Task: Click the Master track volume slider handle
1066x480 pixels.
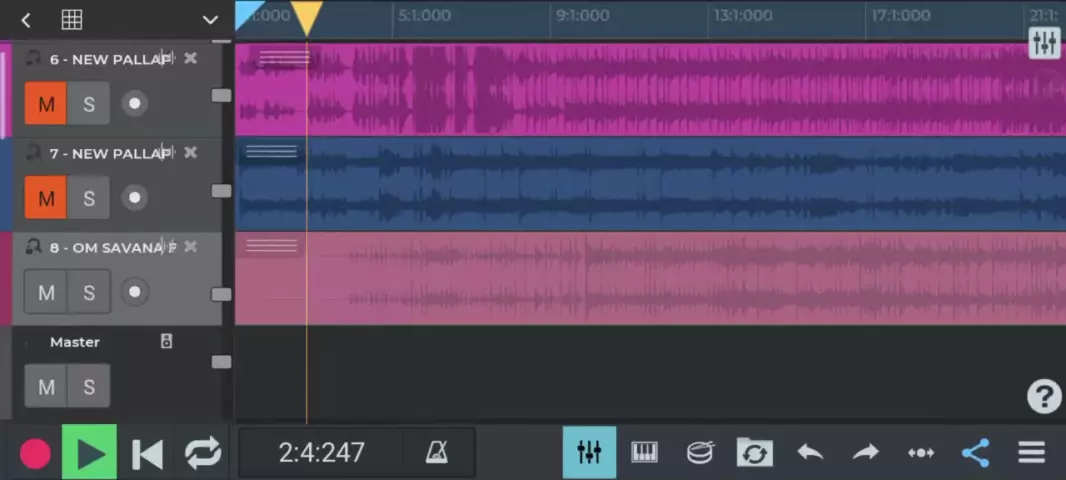Action: click(x=221, y=362)
